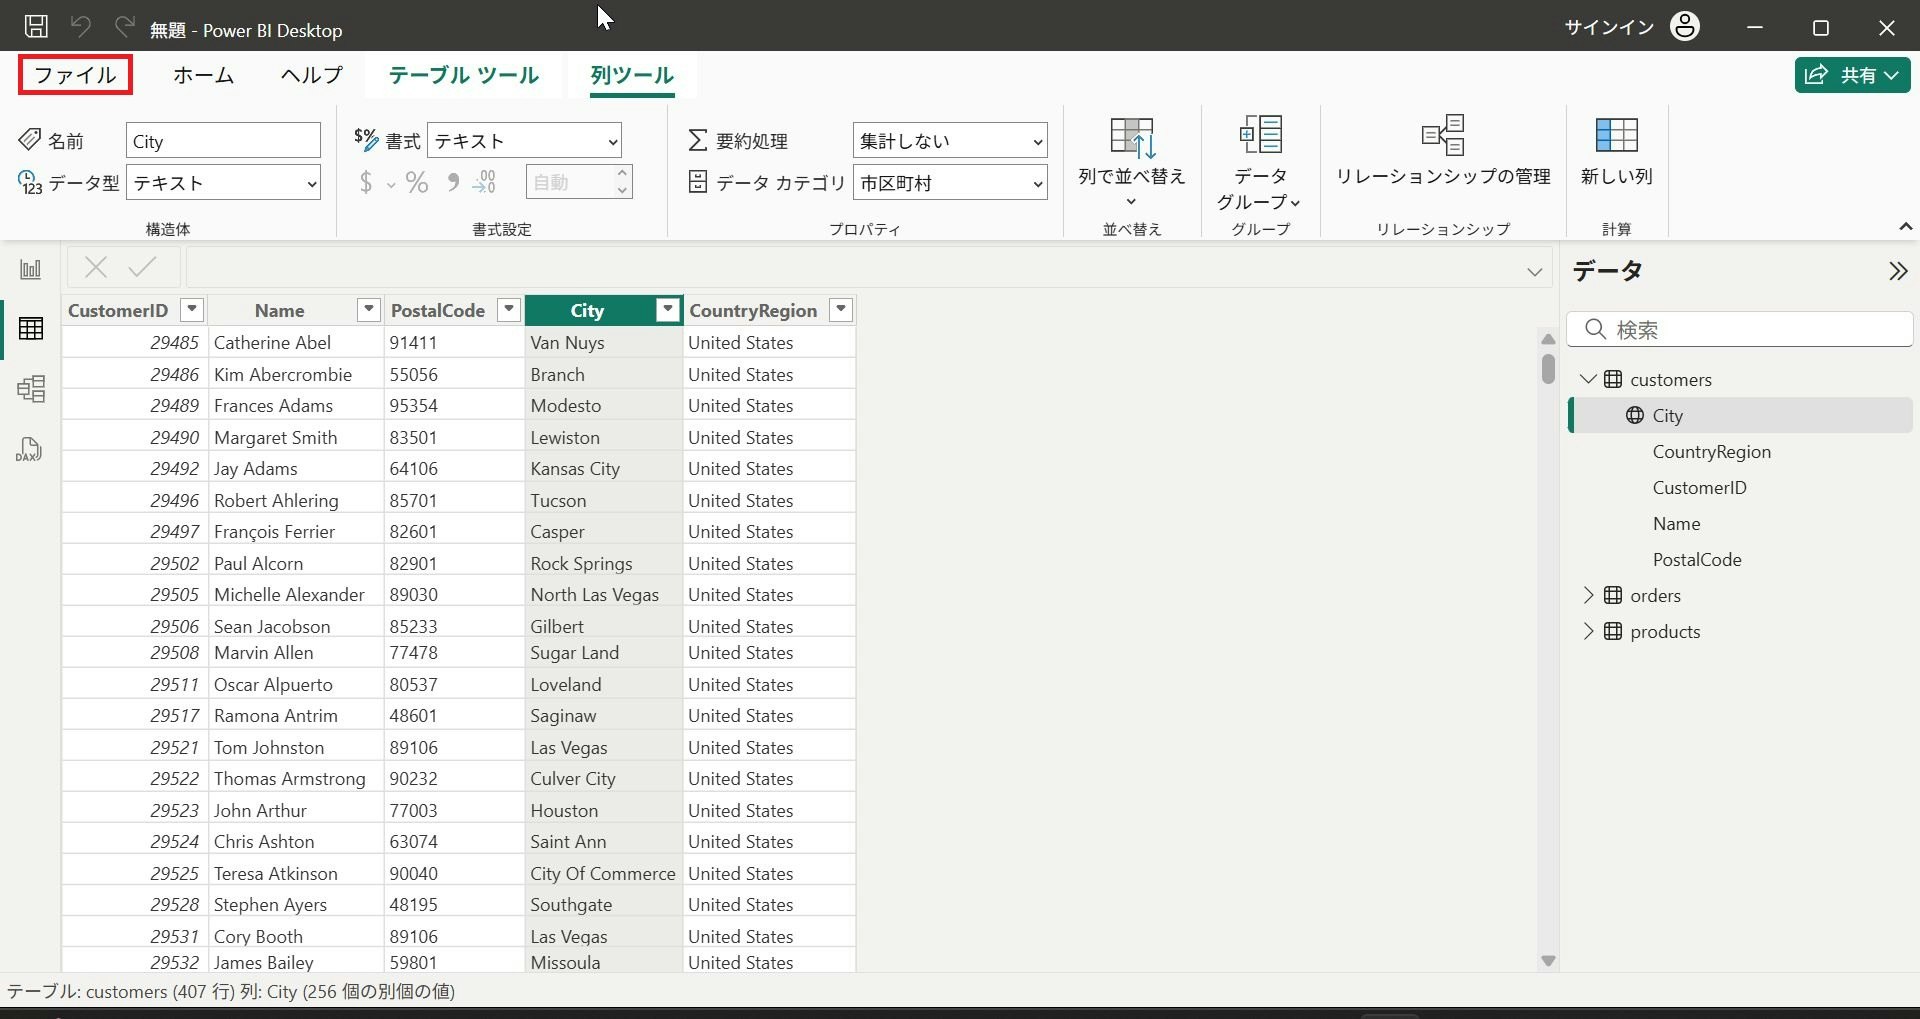Open リレーションシップの管理 icon

pyautogui.click(x=1443, y=135)
